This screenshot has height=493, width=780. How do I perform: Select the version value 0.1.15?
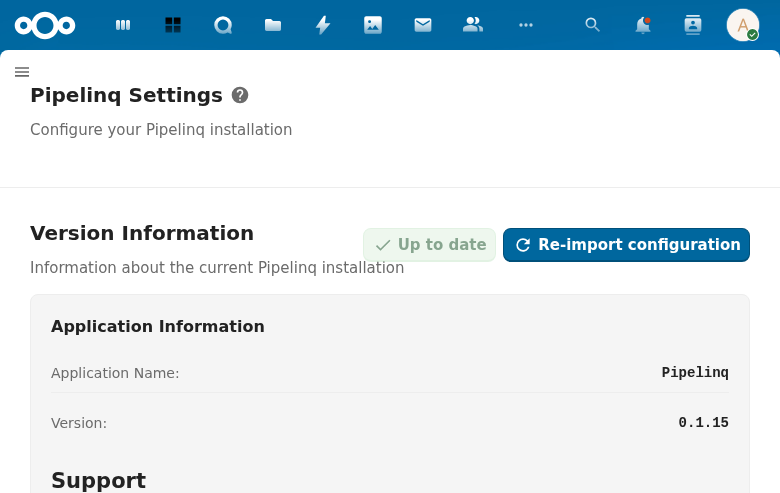point(703,422)
